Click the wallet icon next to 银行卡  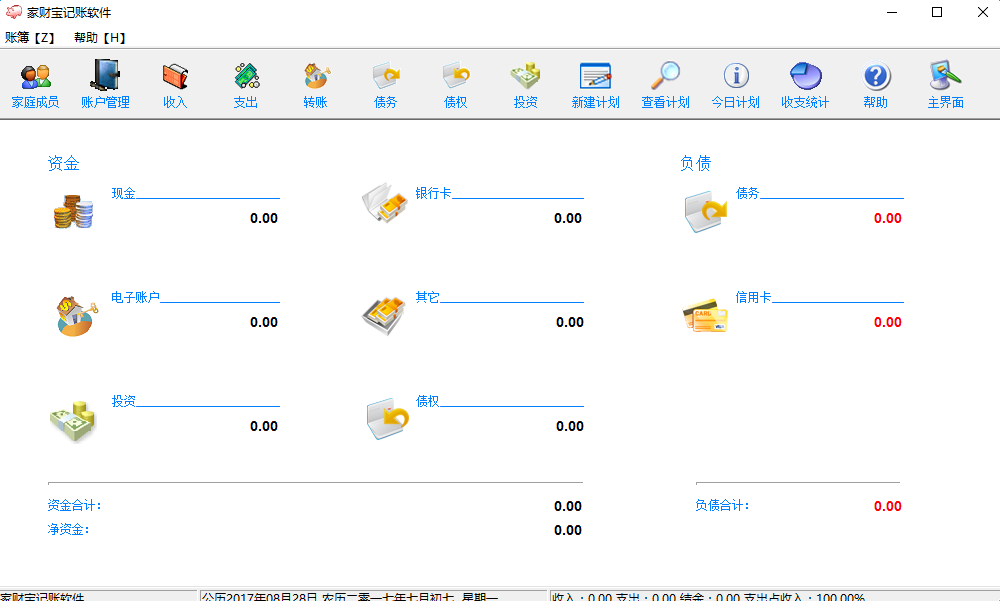pyautogui.click(x=385, y=204)
